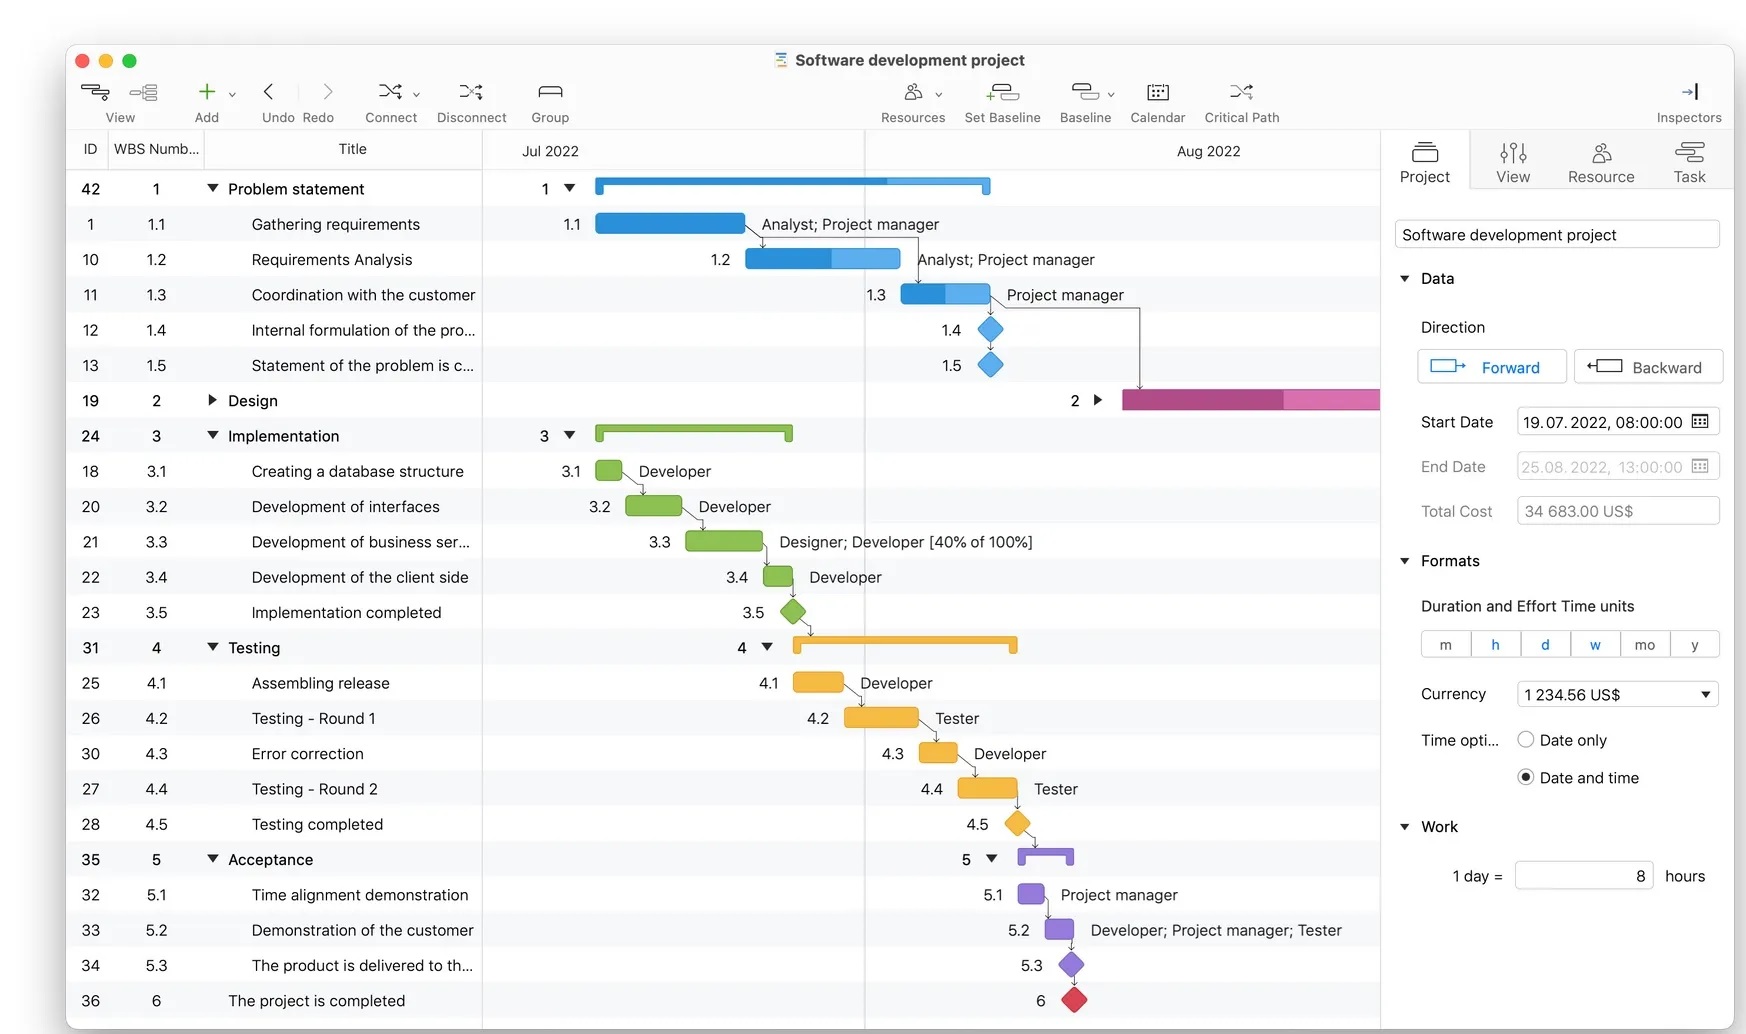Expand the Design task group
This screenshot has height=1034, width=1746.
[212, 400]
